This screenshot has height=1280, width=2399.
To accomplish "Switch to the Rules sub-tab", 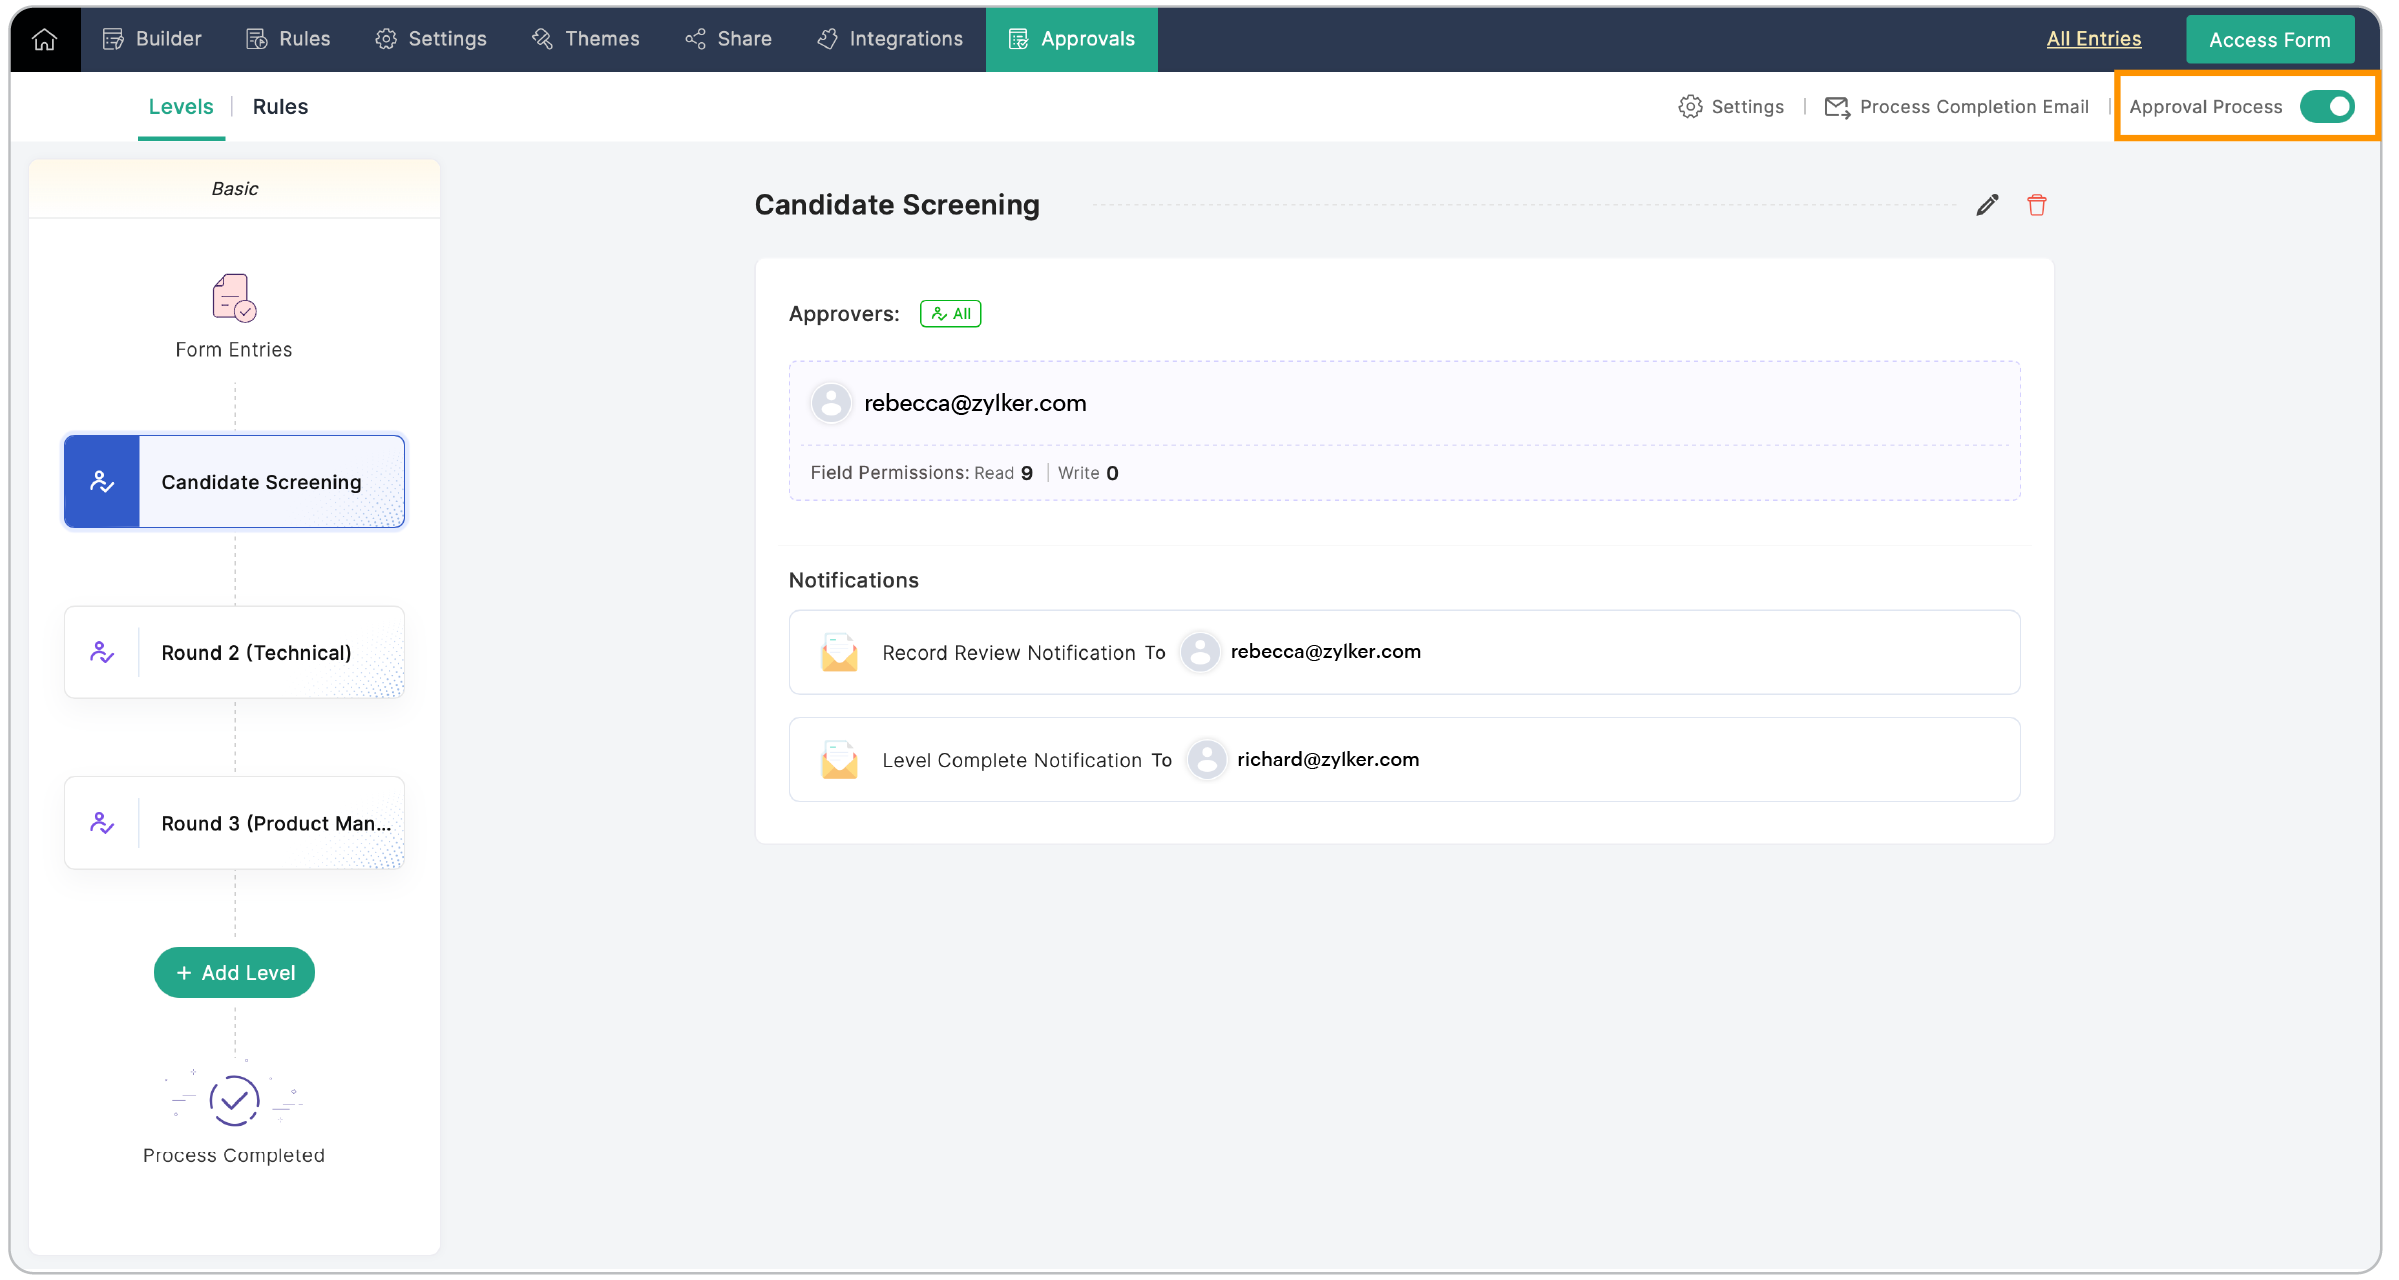I will (280, 107).
